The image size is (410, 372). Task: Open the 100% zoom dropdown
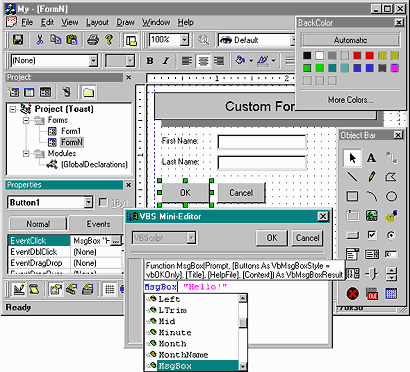coord(184,40)
